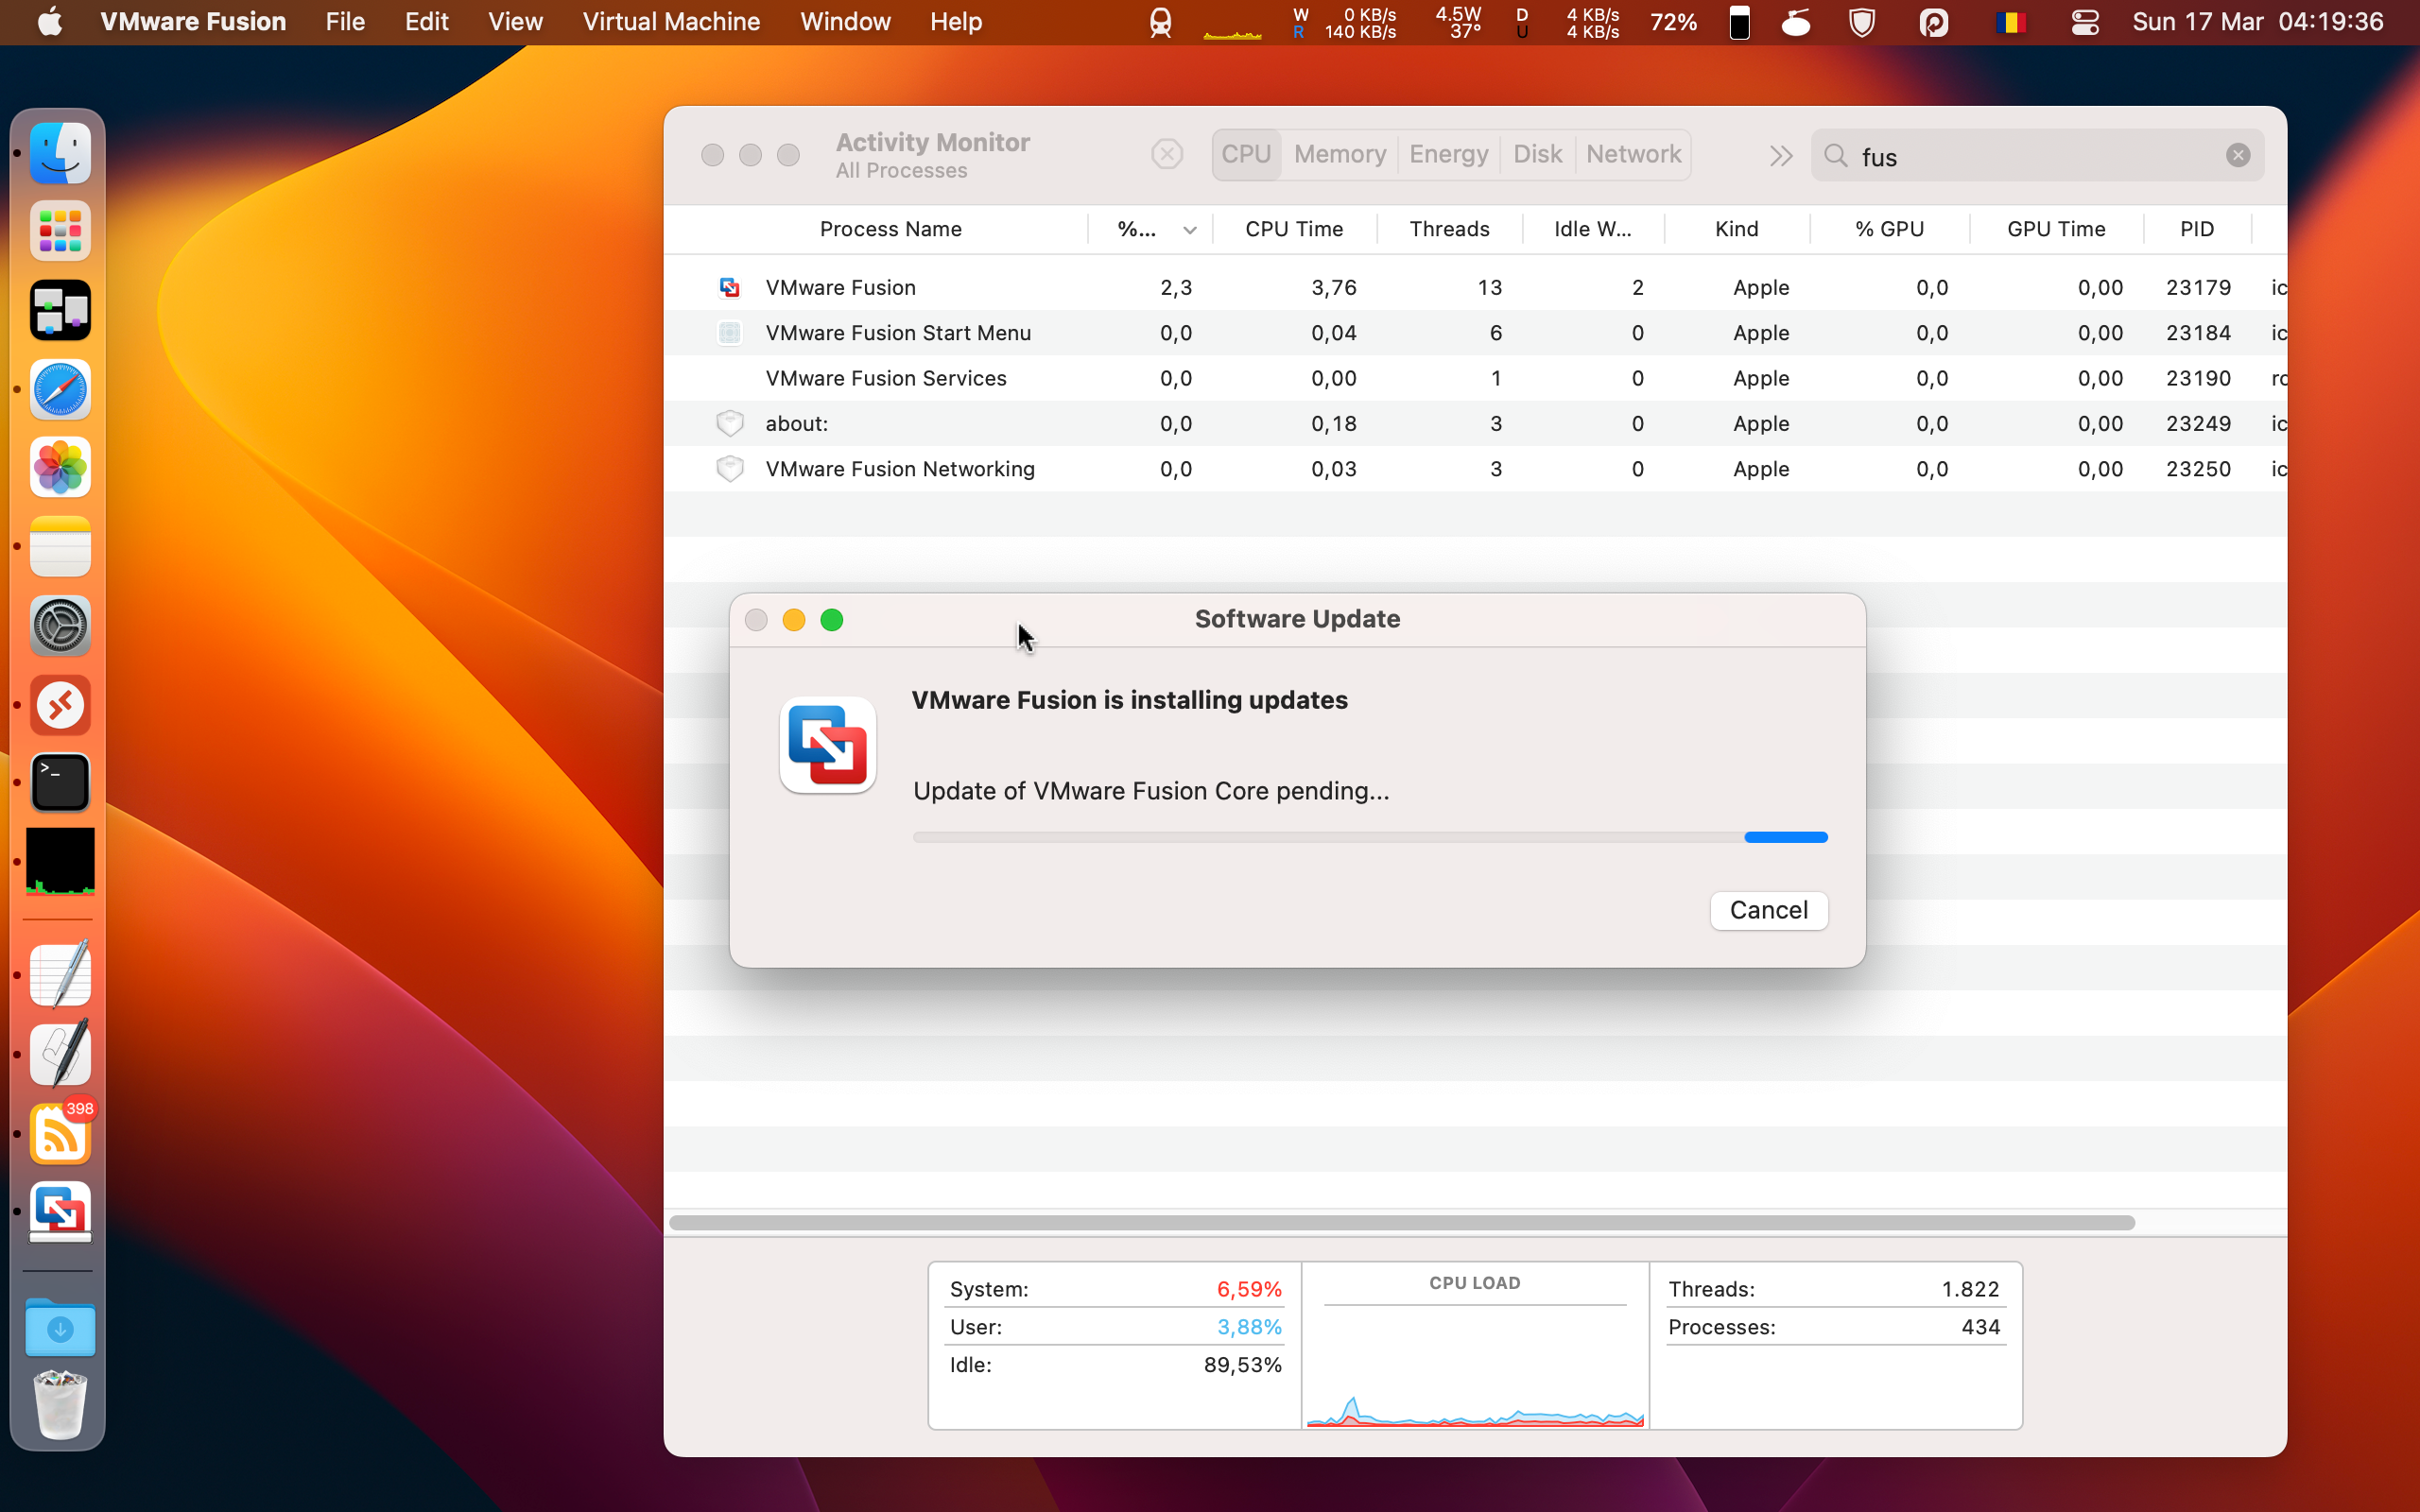Open Launchpad in the Dock
This screenshot has width=2420, height=1512.
[x=60, y=232]
